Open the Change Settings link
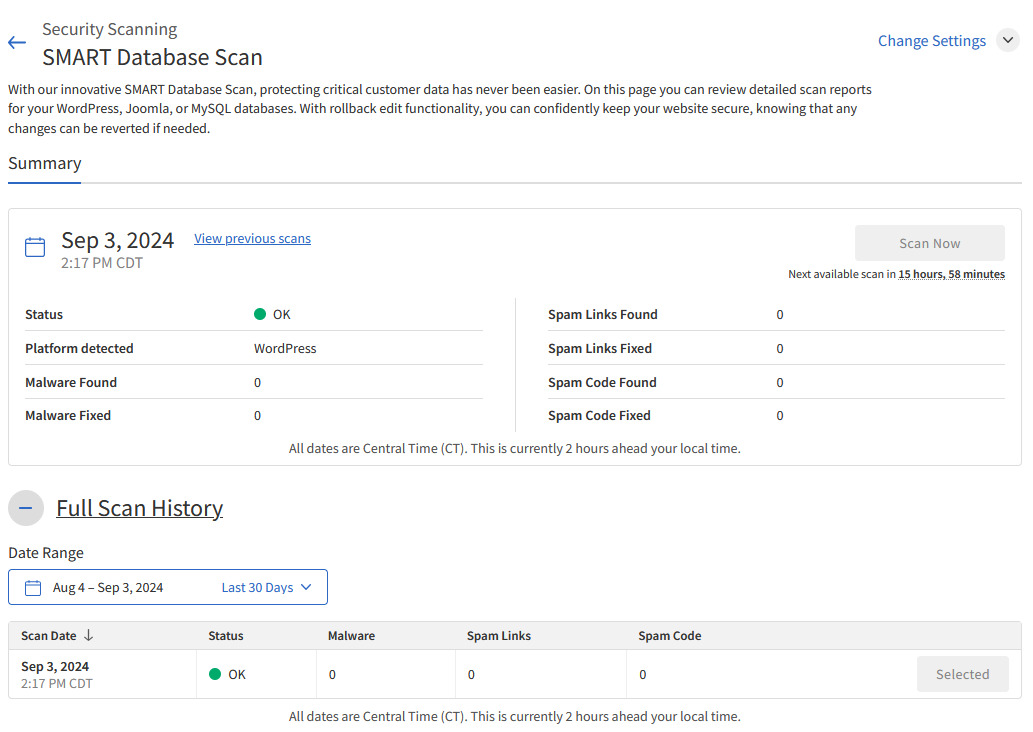Viewport: 1033px width, 732px height. click(x=931, y=41)
